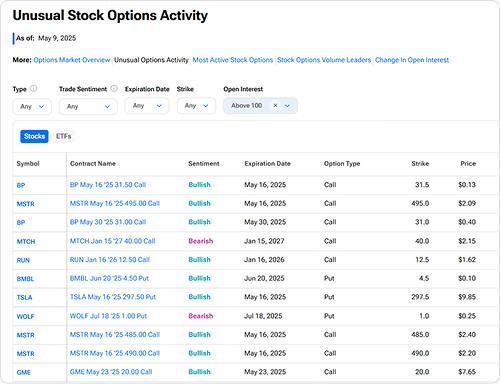This screenshot has height=384, width=500.
Task: Open the BMBL symbol link
Action: (25, 279)
